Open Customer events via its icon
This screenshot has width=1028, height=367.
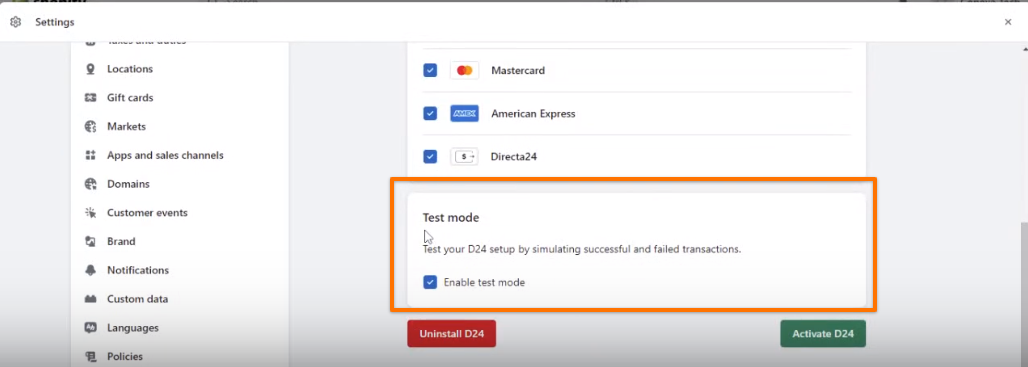click(90, 212)
